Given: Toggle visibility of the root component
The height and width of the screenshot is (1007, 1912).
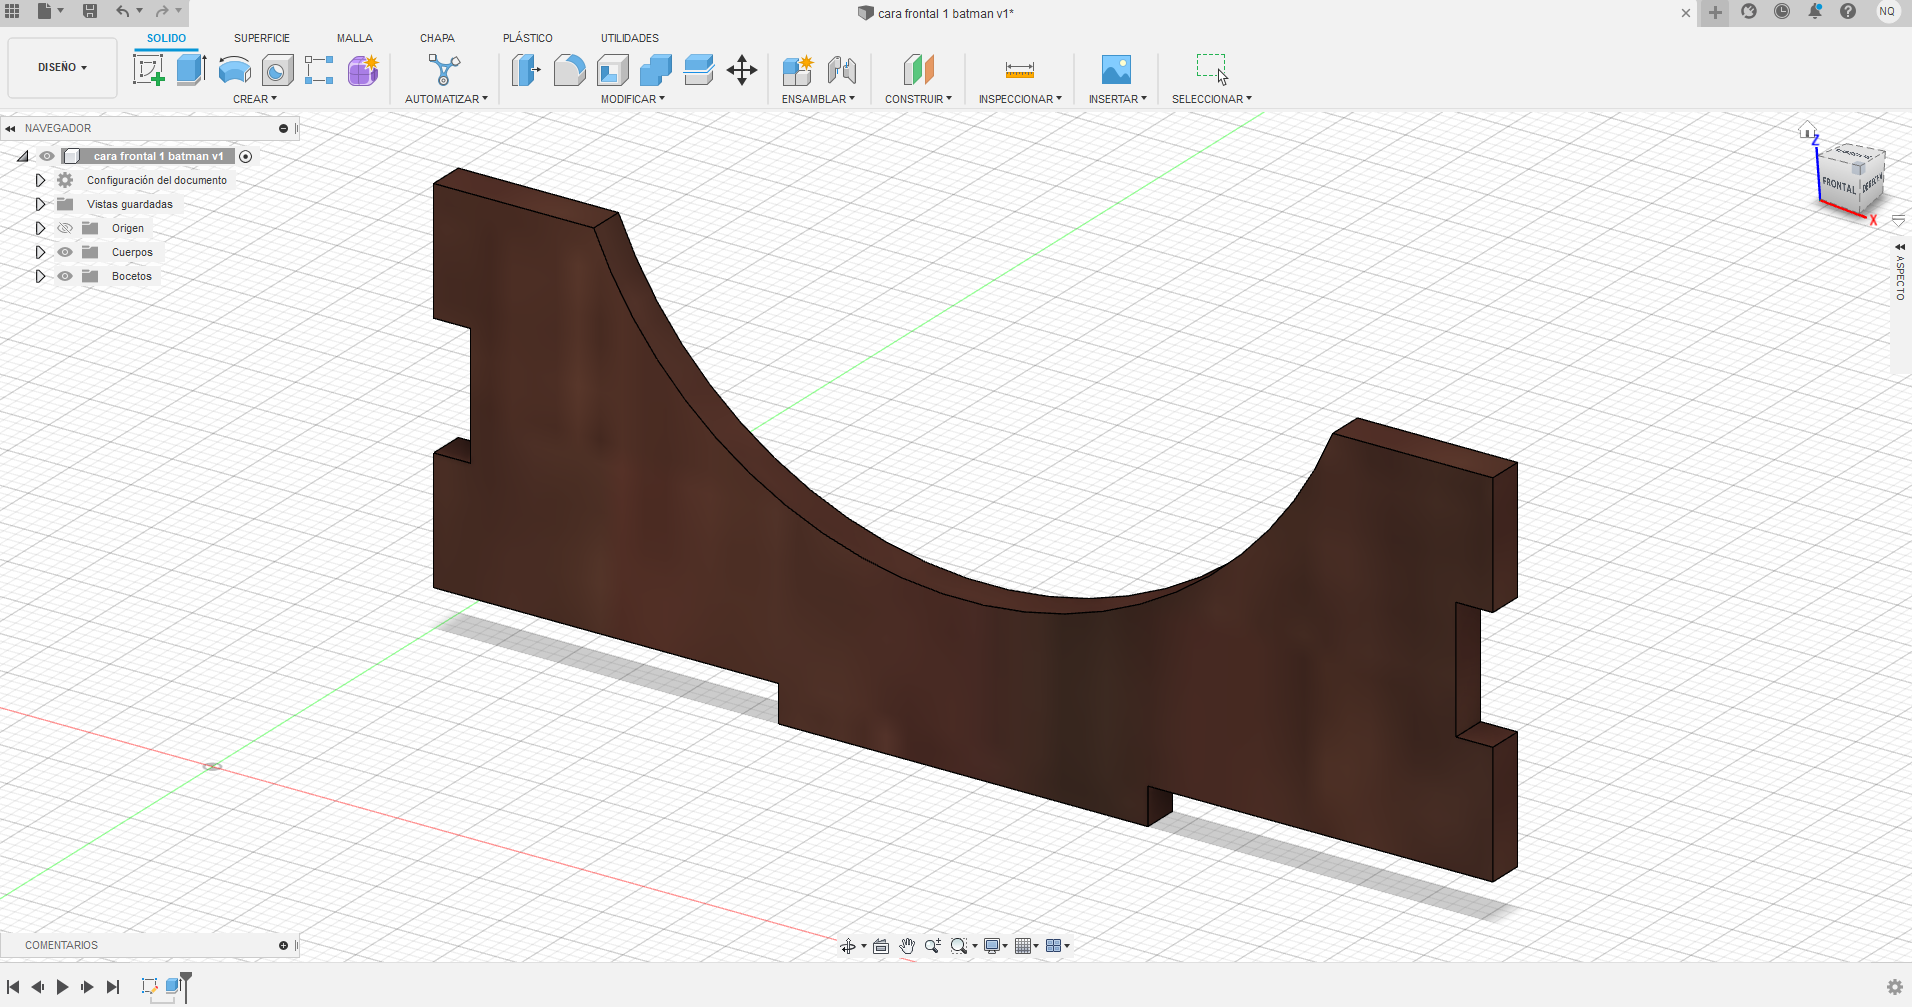Looking at the screenshot, I should (x=47, y=156).
